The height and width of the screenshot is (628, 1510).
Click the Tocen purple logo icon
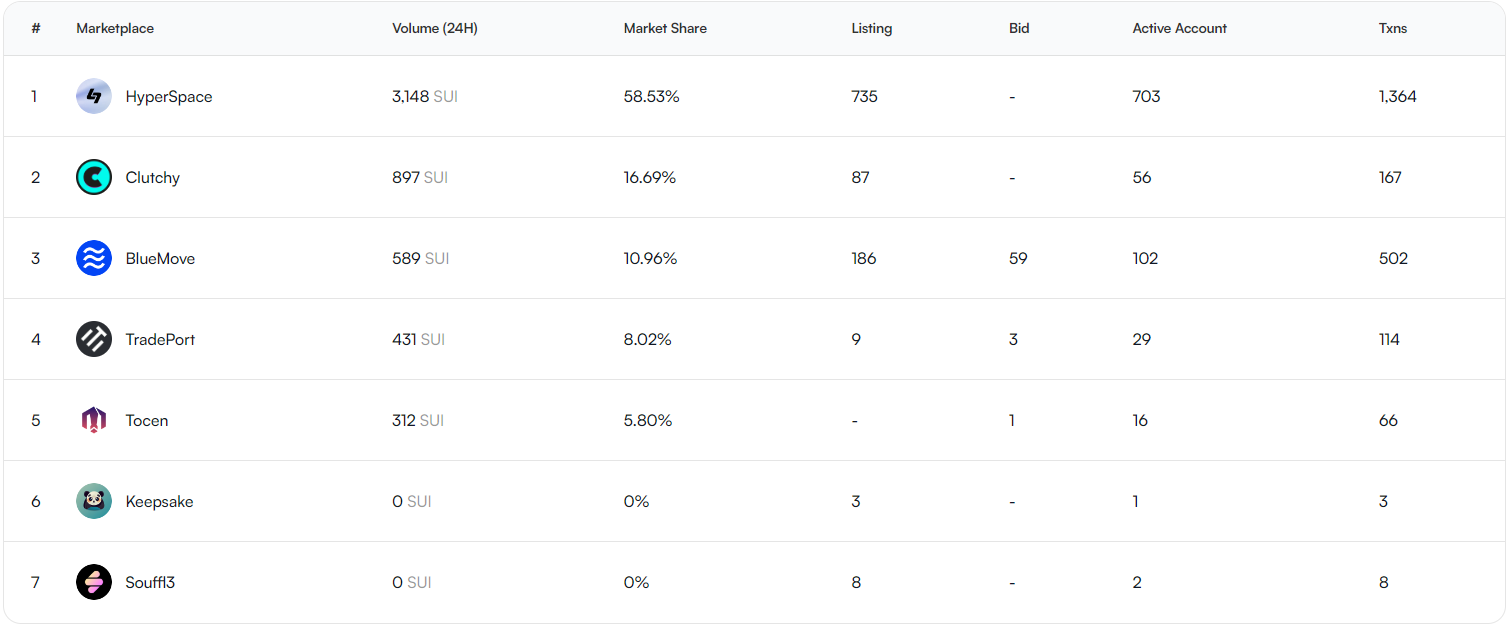click(94, 420)
